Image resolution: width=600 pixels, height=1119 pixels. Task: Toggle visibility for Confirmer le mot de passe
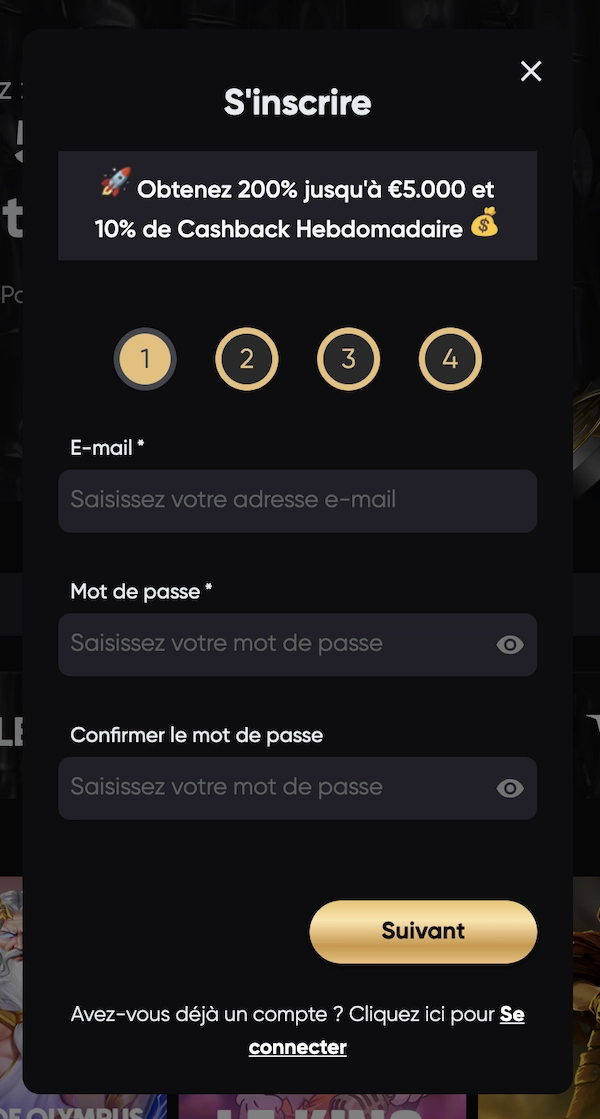pos(510,789)
